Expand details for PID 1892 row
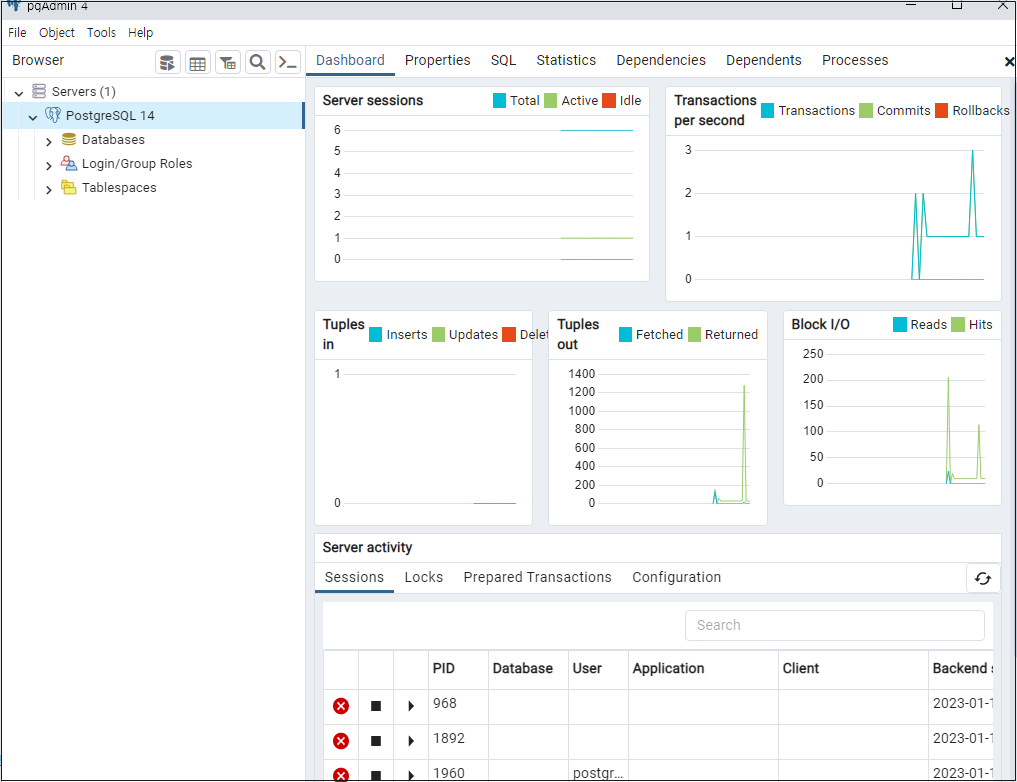 point(411,741)
